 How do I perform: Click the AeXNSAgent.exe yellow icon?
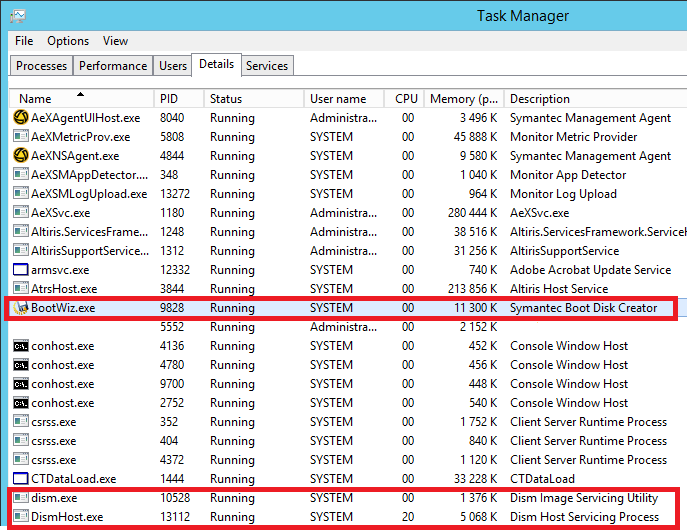[x=21, y=156]
